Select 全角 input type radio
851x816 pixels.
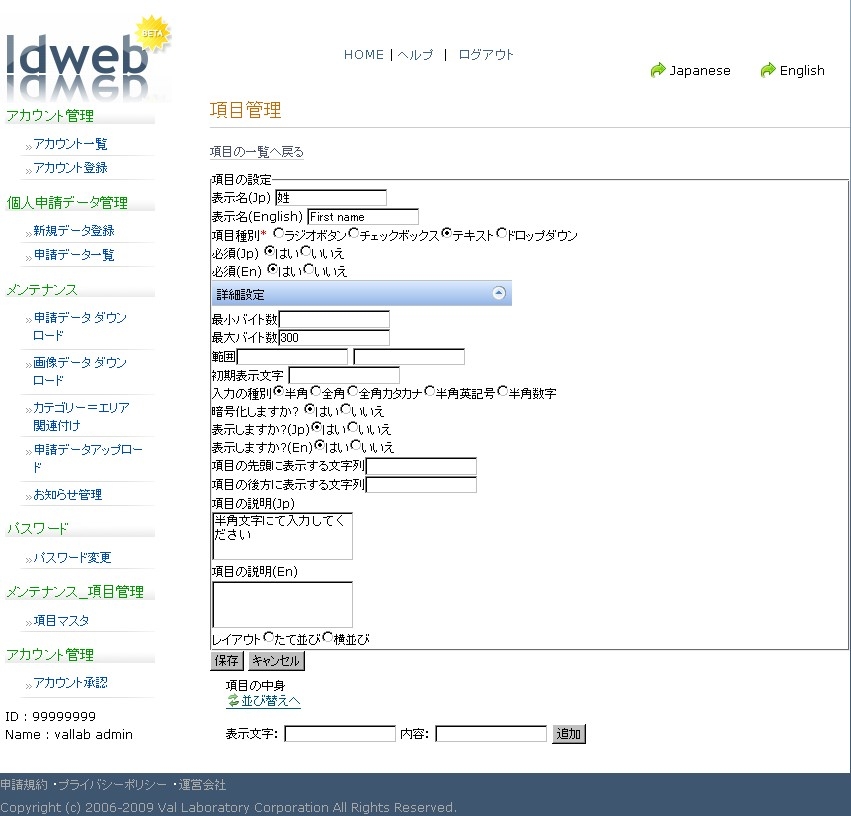tap(316, 391)
